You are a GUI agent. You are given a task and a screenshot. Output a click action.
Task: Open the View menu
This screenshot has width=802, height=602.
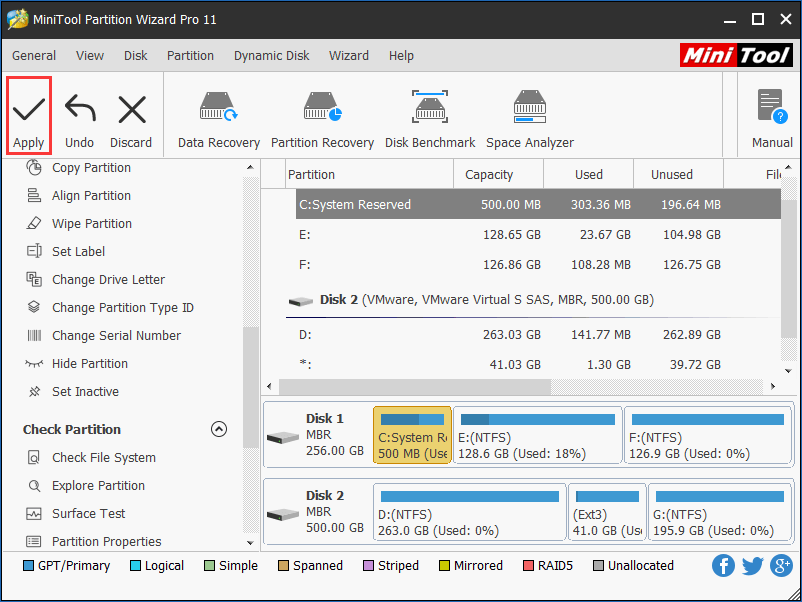[90, 55]
